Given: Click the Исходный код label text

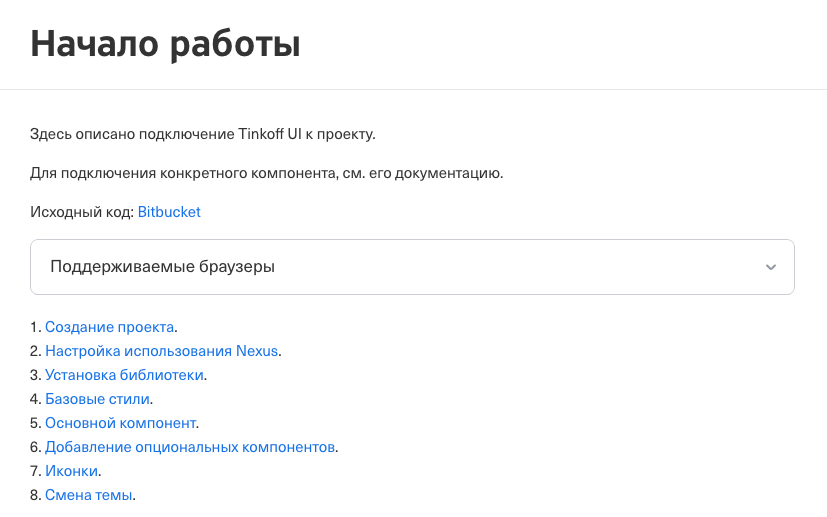Looking at the screenshot, I should (x=81, y=212).
